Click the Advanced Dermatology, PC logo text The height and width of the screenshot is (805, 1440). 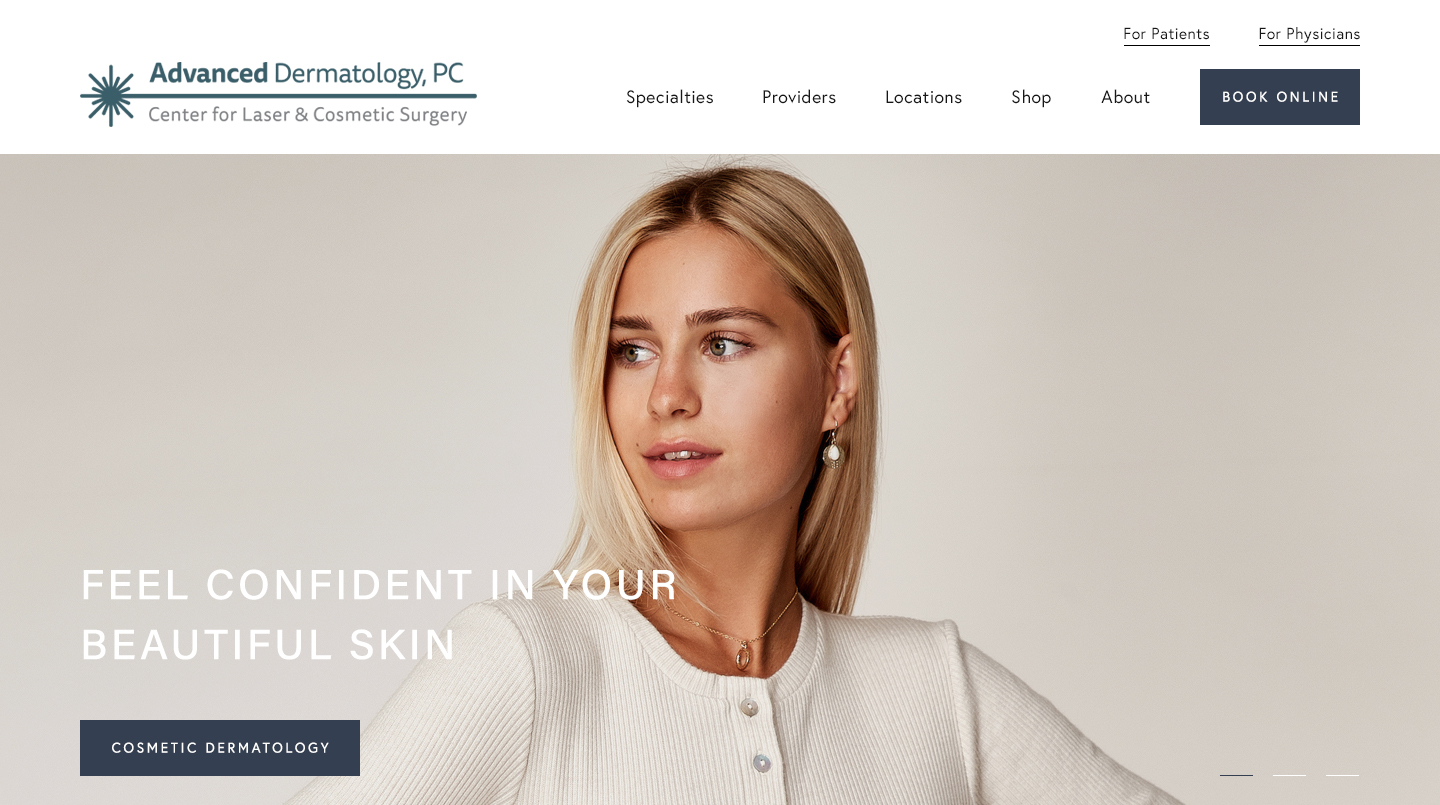coord(306,74)
